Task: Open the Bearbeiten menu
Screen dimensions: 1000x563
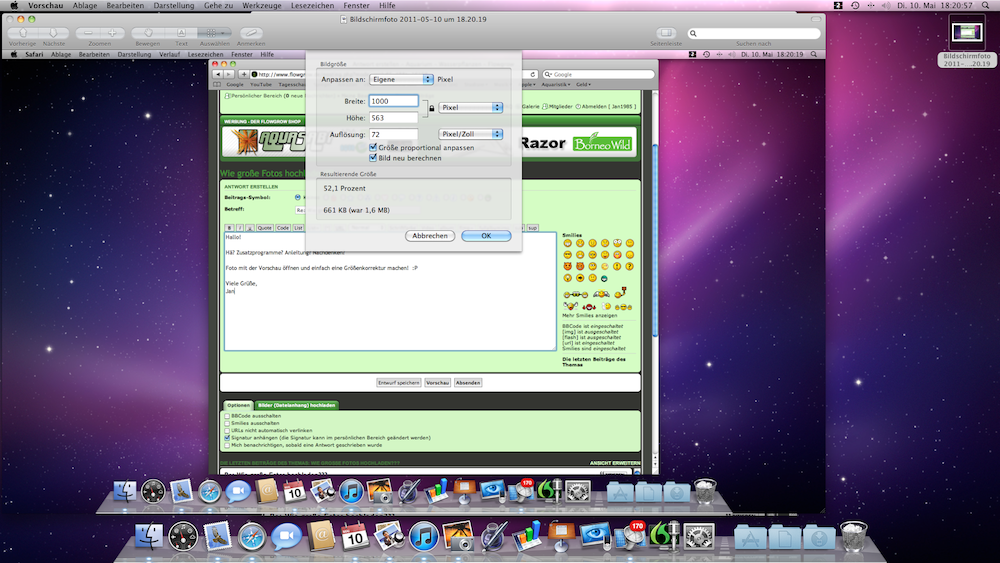Action: click(125, 5)
